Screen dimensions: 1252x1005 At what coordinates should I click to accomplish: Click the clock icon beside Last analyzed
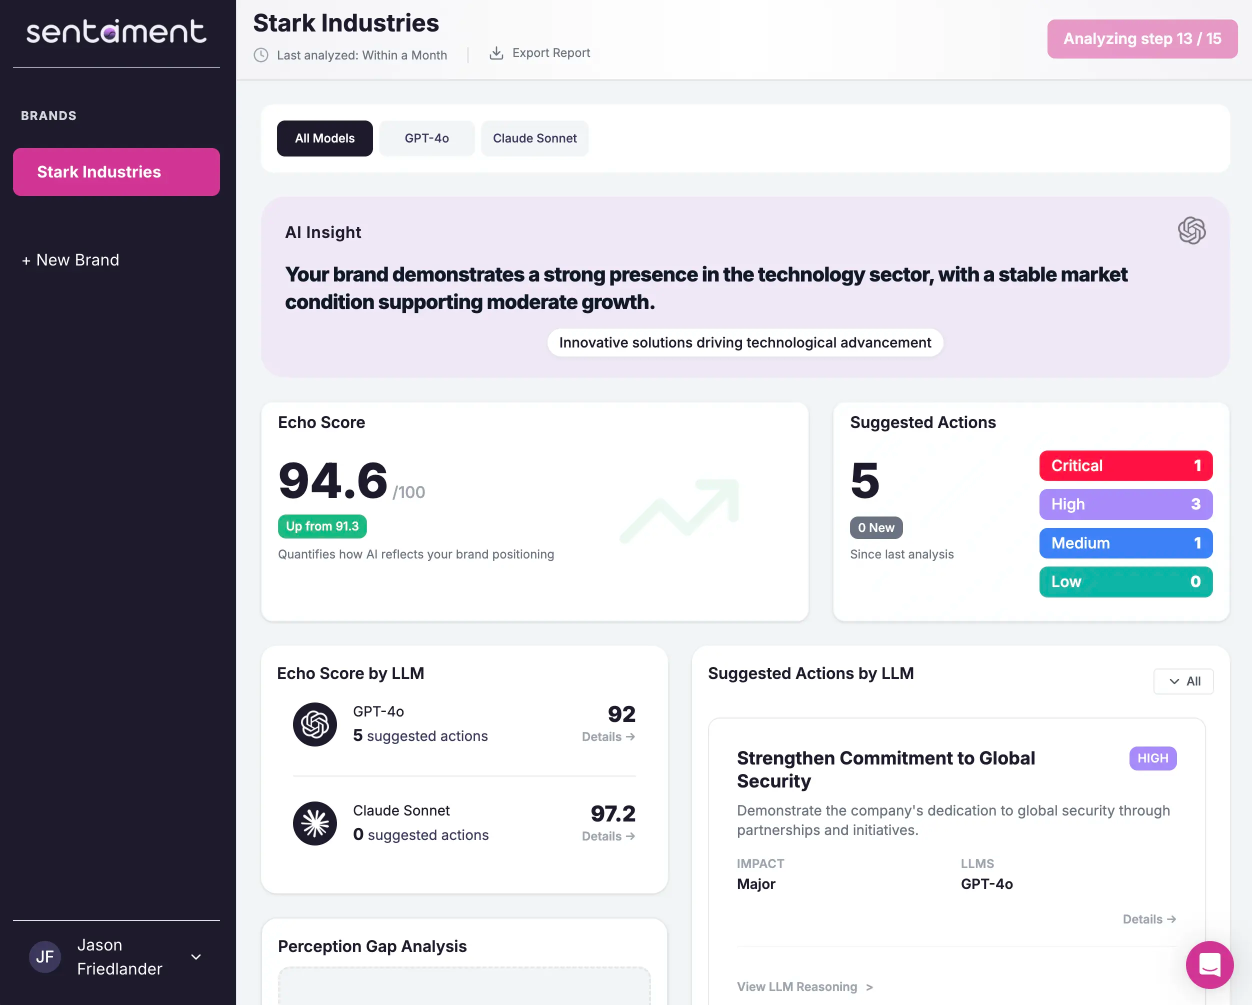coord(261,55)
